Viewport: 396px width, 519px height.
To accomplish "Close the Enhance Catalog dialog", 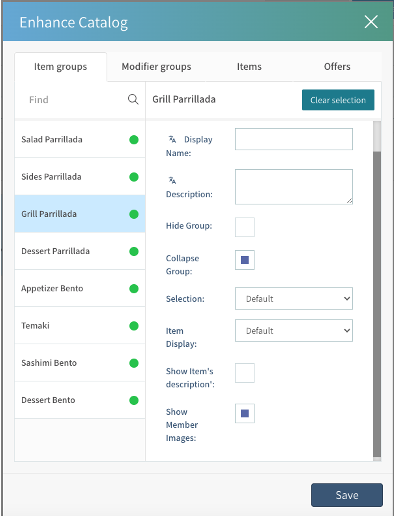I will tap(371, 22).
